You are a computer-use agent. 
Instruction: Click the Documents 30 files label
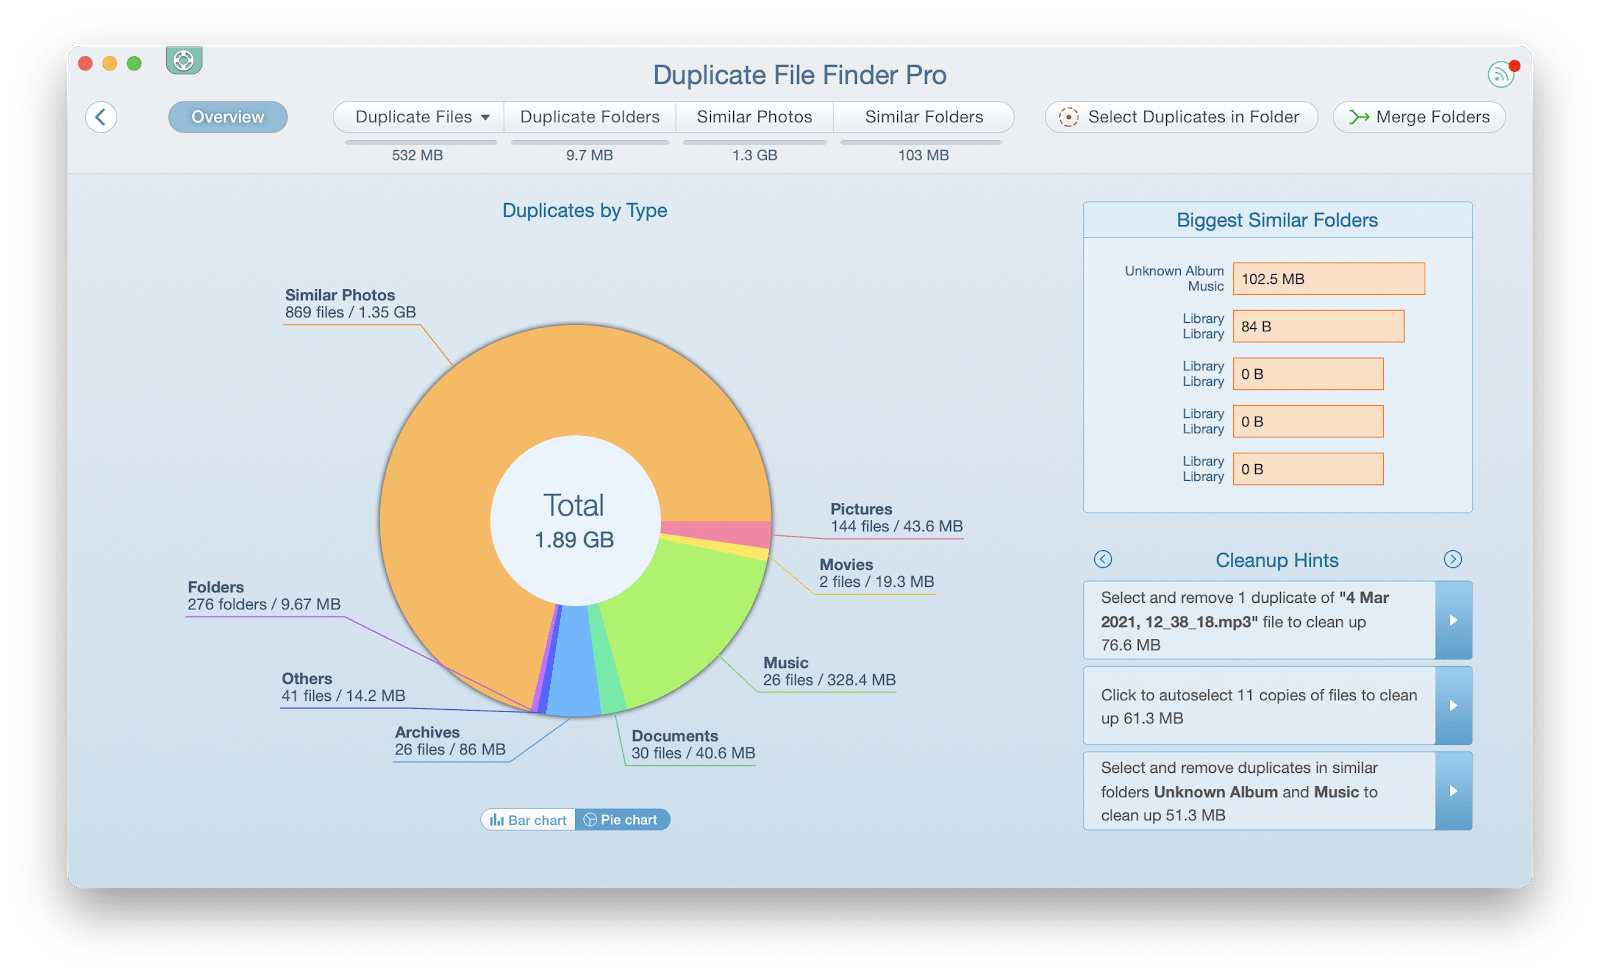pyautogui.click(x=693, y=744)
